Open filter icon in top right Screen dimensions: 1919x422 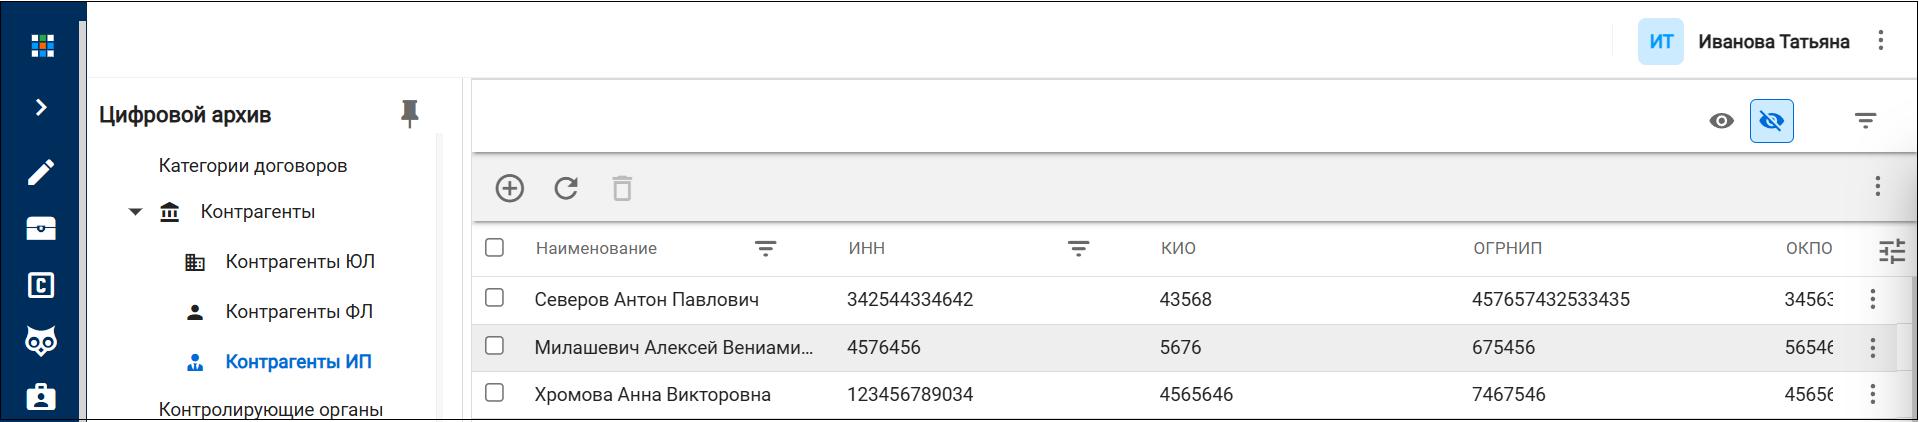1865,121
